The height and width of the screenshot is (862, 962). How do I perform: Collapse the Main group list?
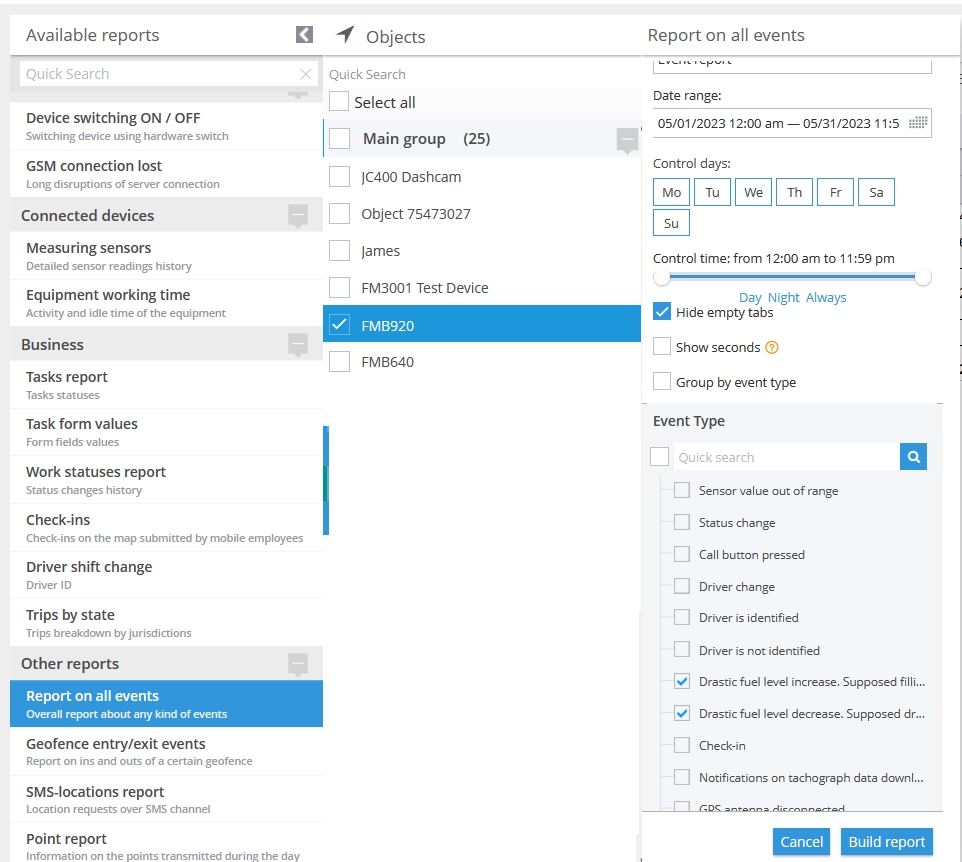tap(627, 139)
